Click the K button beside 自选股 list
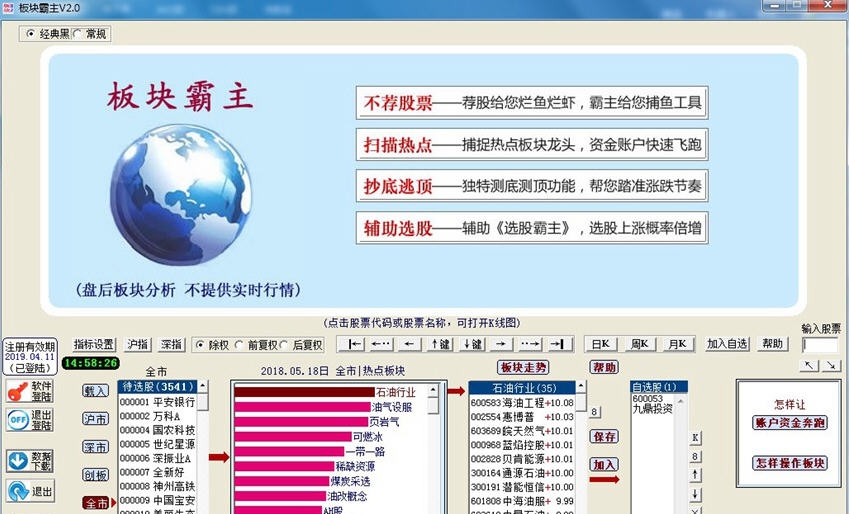The width and height of the screenshot is (849, 514). pos(695,438)
